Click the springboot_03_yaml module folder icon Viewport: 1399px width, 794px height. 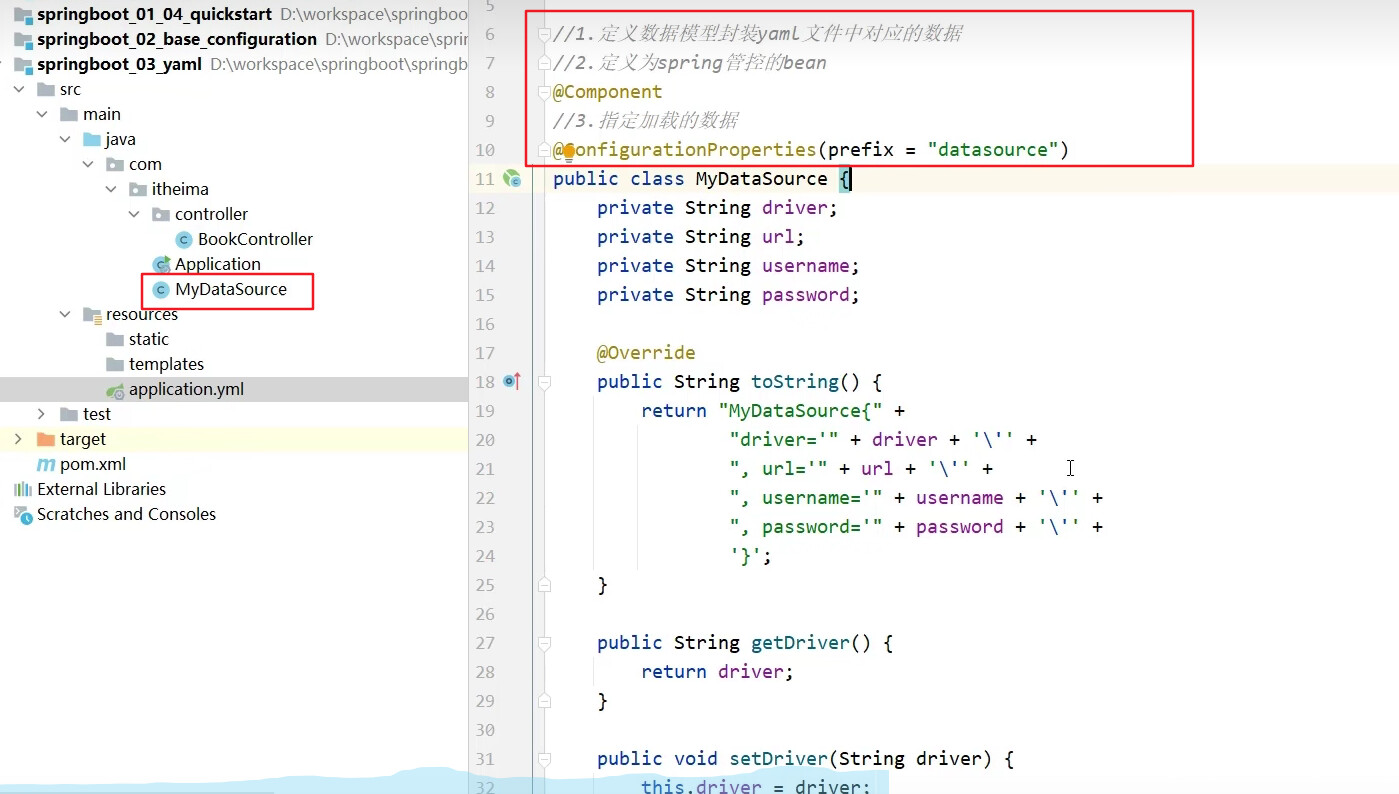(22, 64)
